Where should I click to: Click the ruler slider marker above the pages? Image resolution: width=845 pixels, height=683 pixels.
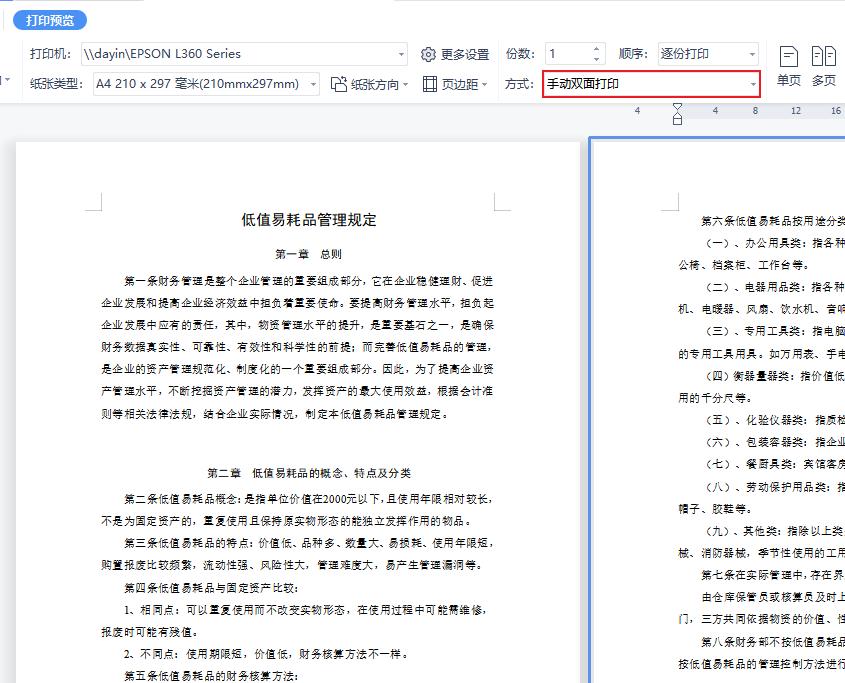pyautogui.click(x=678, y=113)
